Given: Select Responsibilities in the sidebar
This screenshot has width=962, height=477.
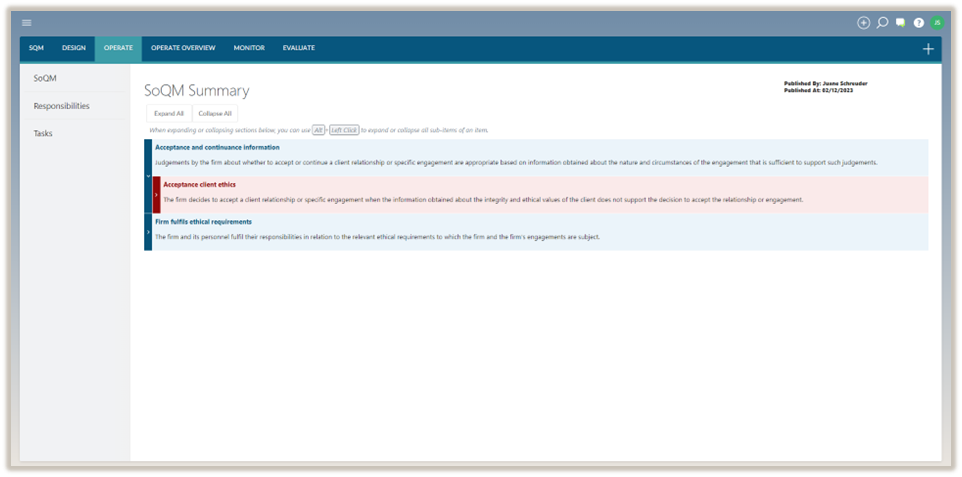Looking at the screenshot, I should click(x=61, y=105).
